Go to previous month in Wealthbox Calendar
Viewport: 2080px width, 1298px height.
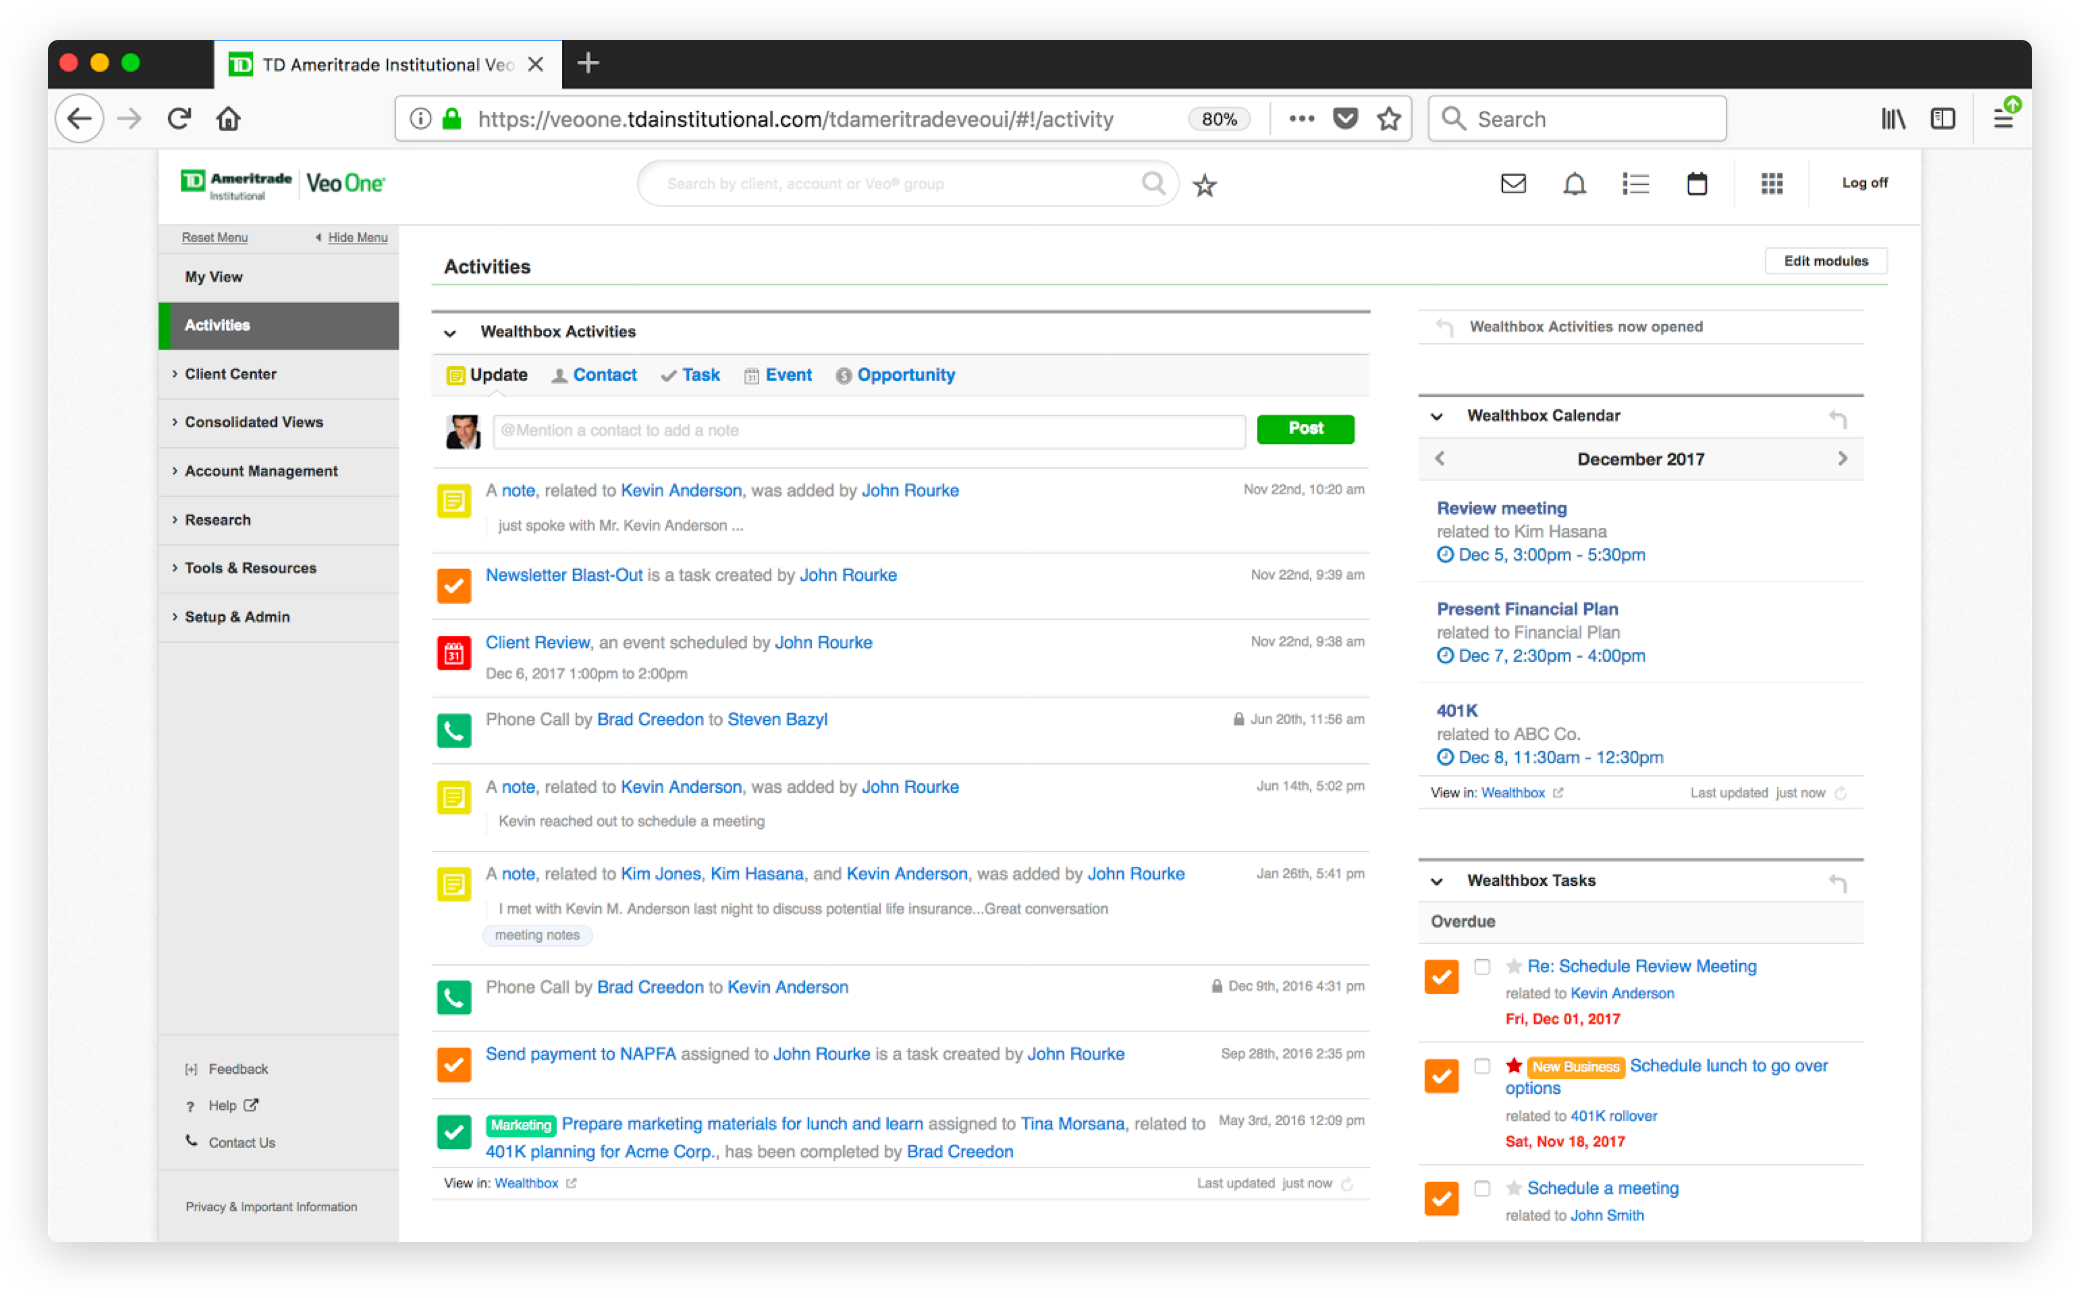tap(1439, 459)
